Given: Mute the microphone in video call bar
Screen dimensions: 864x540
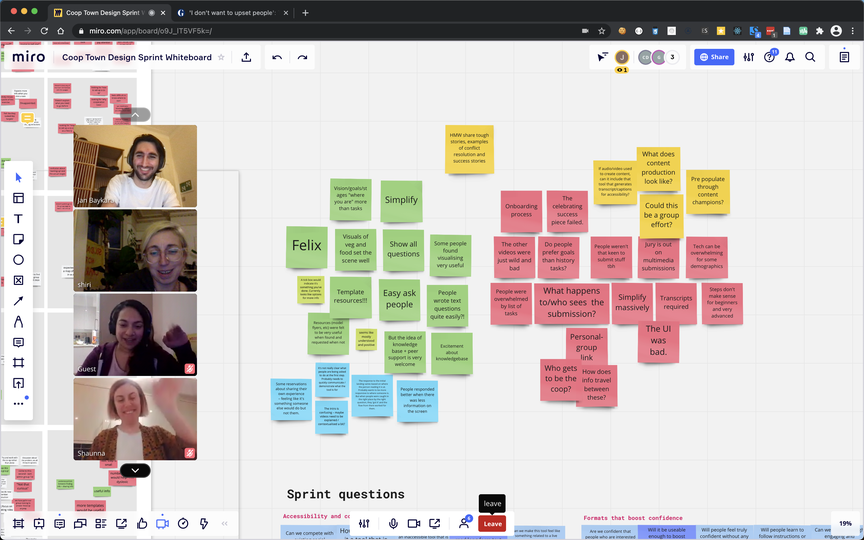Looking at the screenshot, I should [393, 523].
